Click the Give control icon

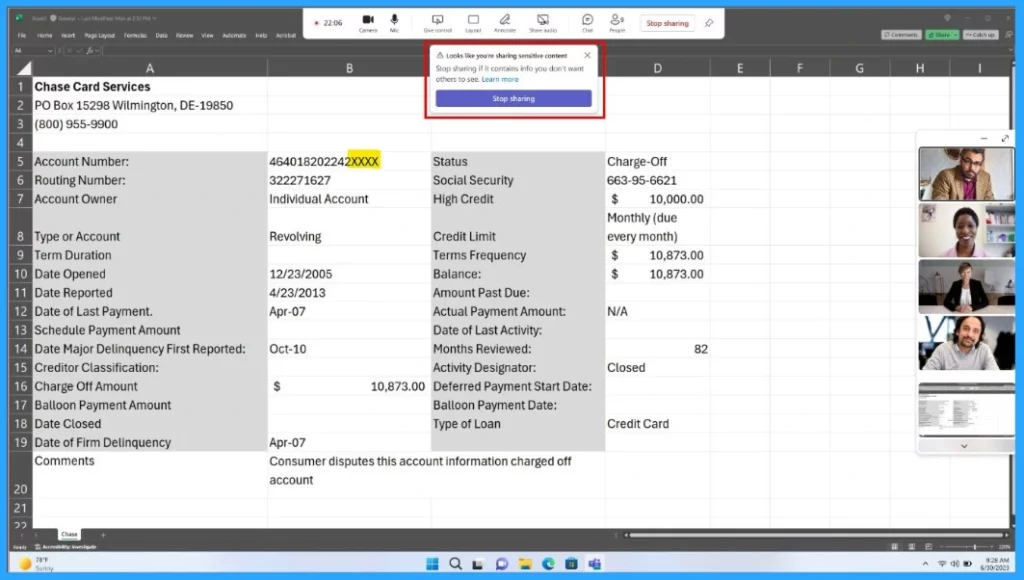coord(438,24)
